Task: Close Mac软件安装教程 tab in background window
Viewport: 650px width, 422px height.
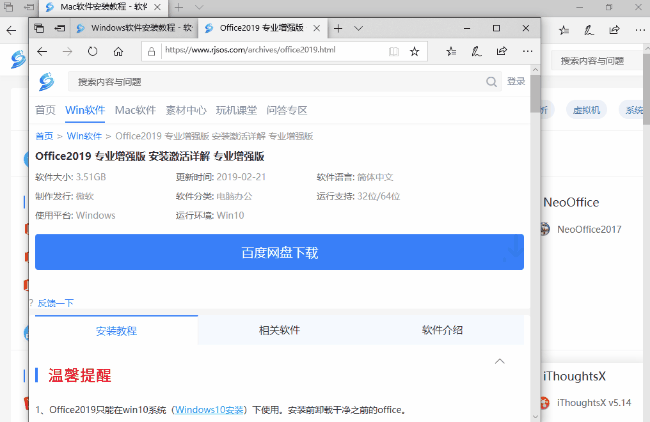Action: (x=157, y=7)
